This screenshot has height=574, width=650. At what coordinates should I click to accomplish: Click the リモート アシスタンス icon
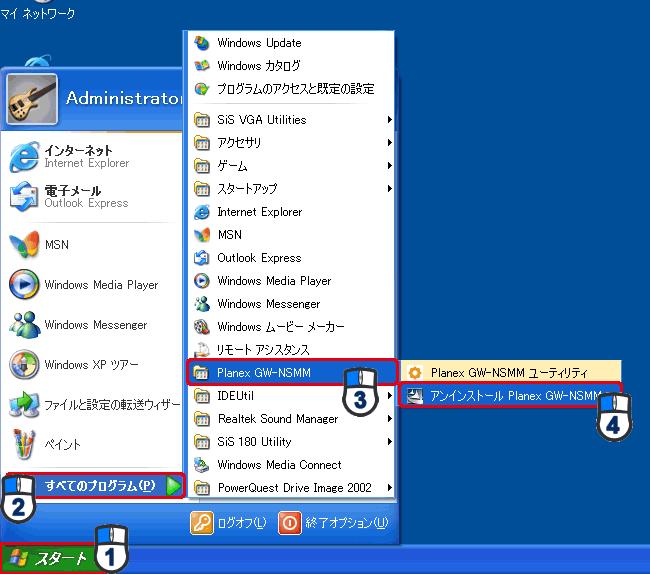(202, 350)
